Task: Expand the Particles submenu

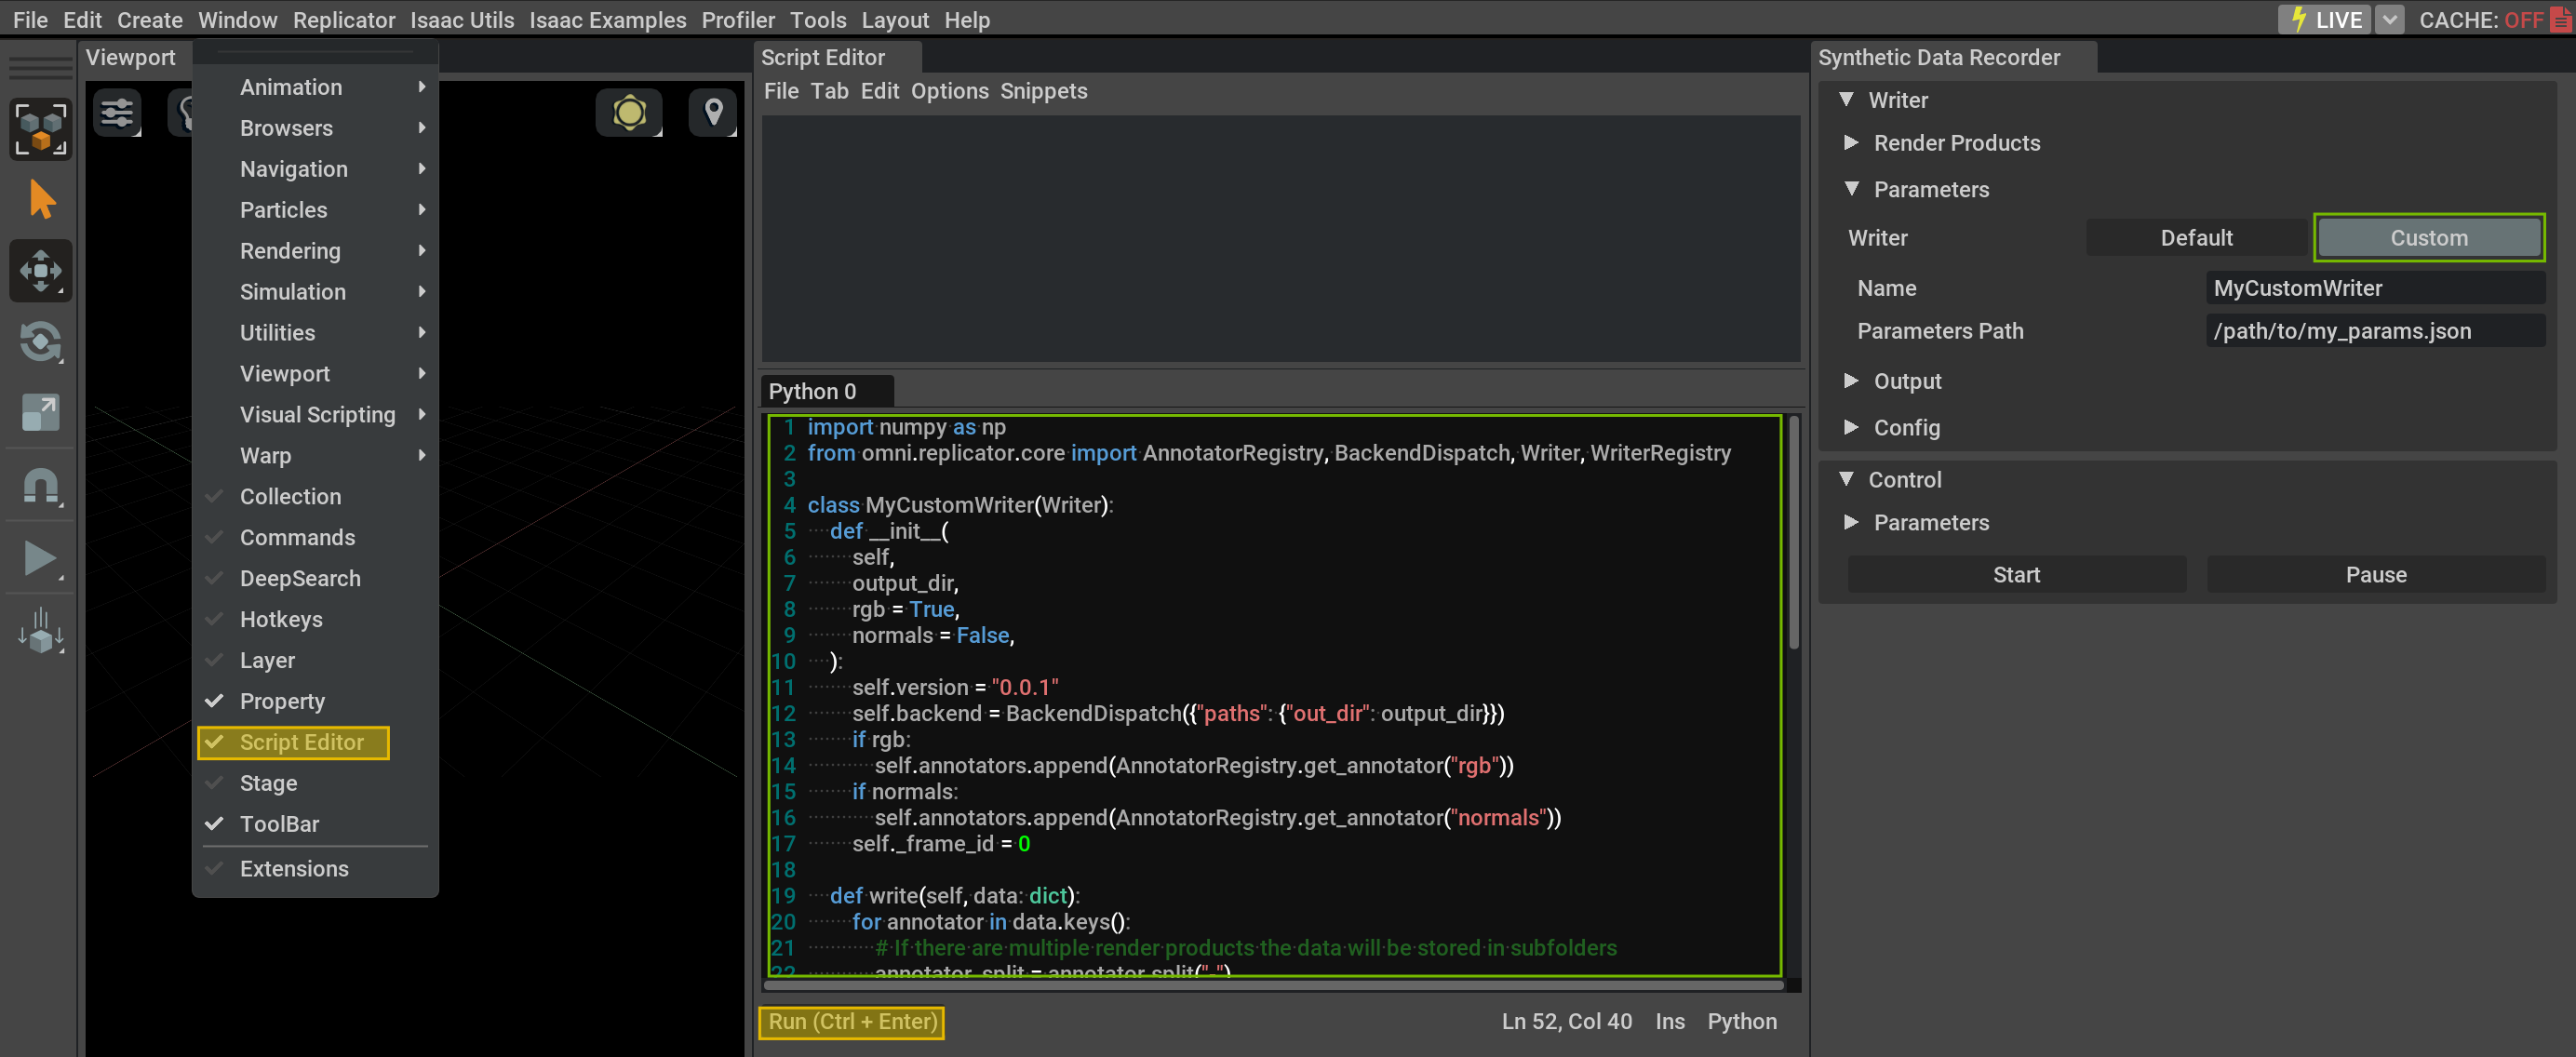Action: pyautogui.click(x=315, y=210)
